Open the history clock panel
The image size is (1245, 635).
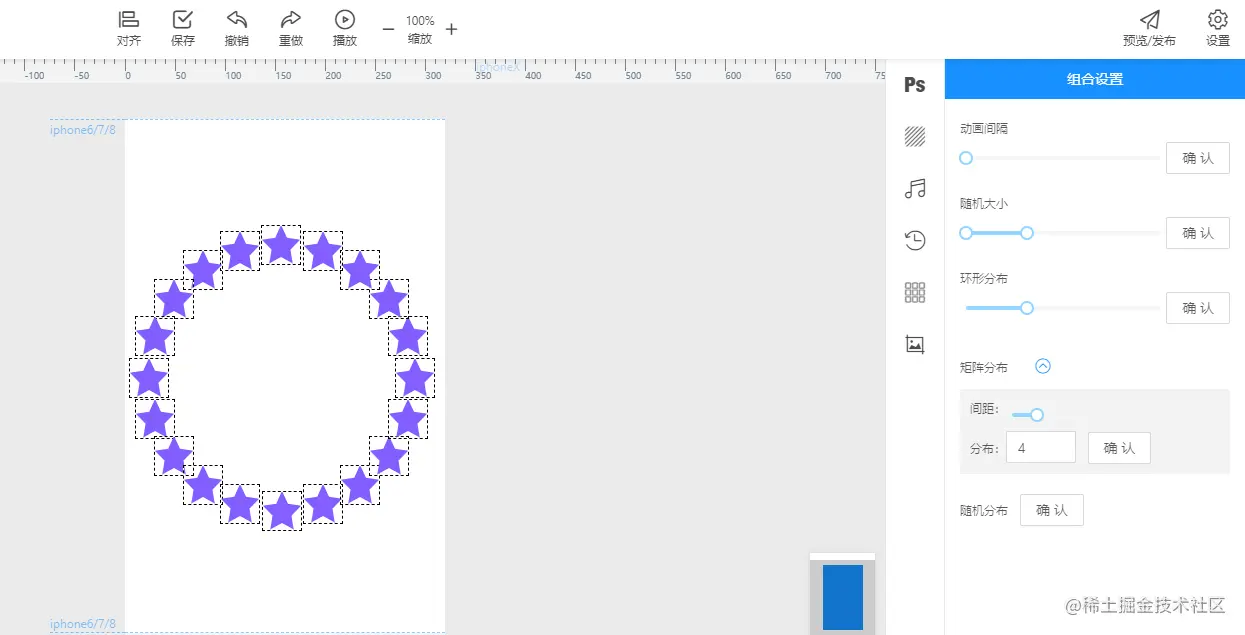point(915,240)
